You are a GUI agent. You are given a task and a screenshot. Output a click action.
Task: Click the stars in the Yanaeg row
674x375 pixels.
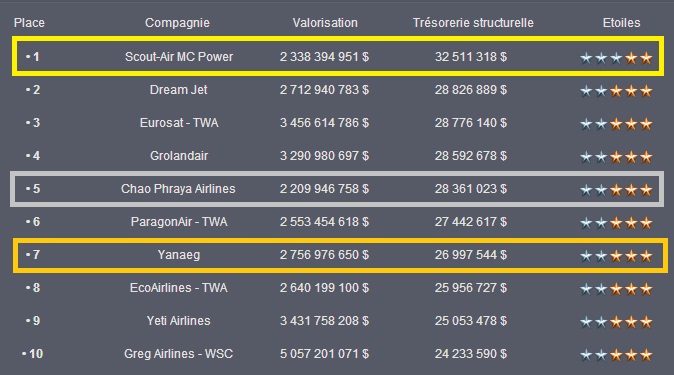pyautogui.click(x=616, y=256)
